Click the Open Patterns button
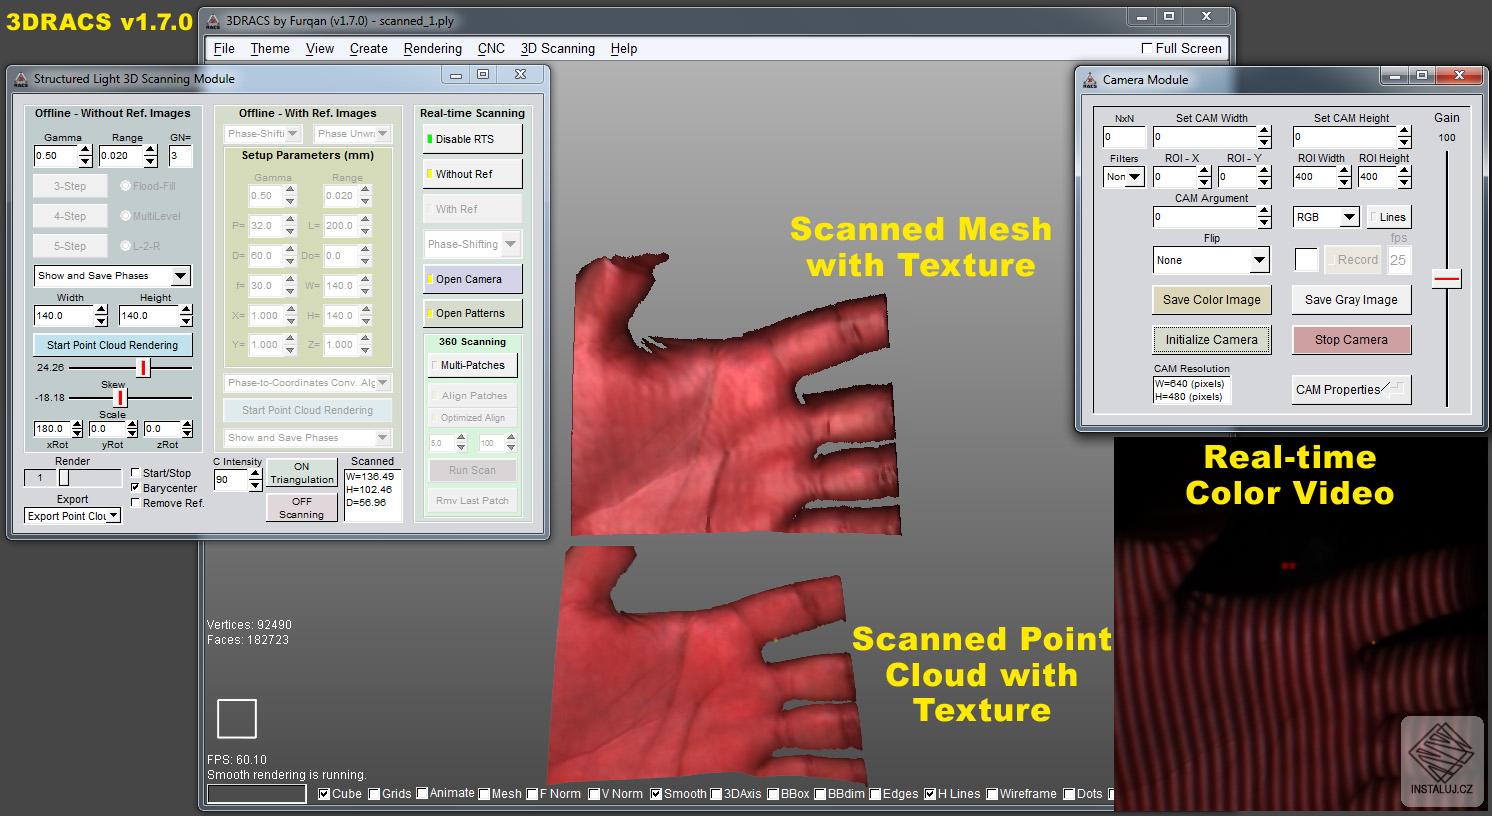Image resolution: width=1492 pixels, height=816 pixels. coord(472,313)
